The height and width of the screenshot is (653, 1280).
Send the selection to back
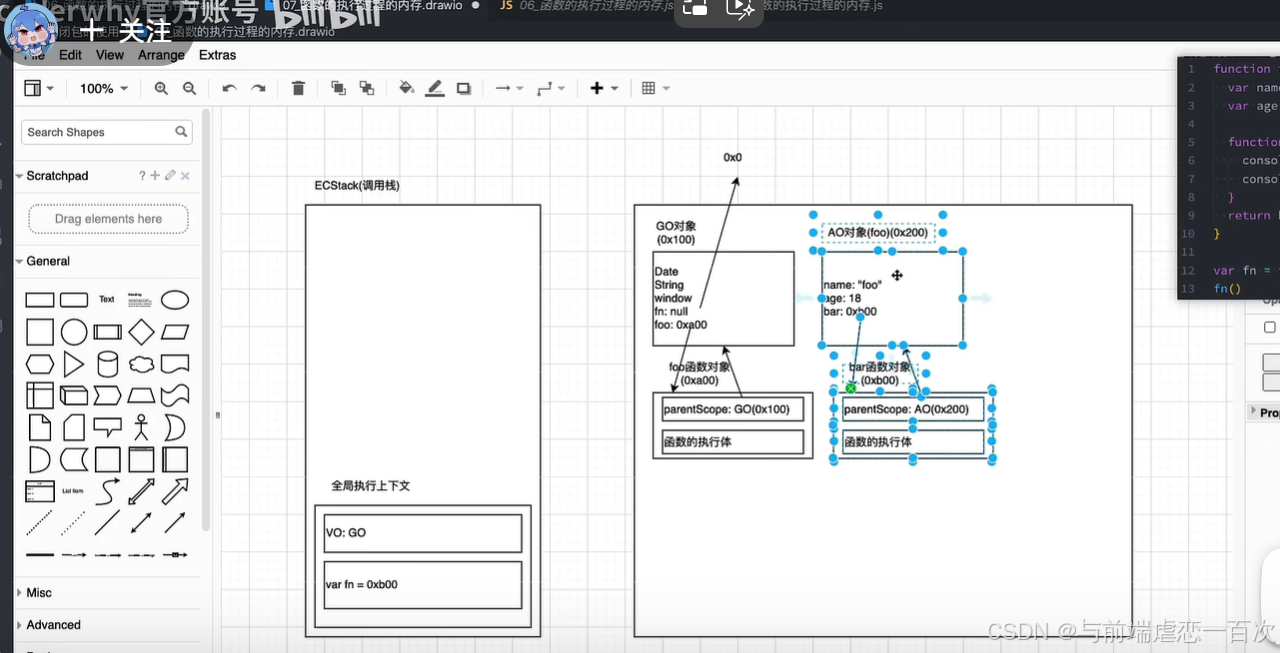click(x=366, y=88)
